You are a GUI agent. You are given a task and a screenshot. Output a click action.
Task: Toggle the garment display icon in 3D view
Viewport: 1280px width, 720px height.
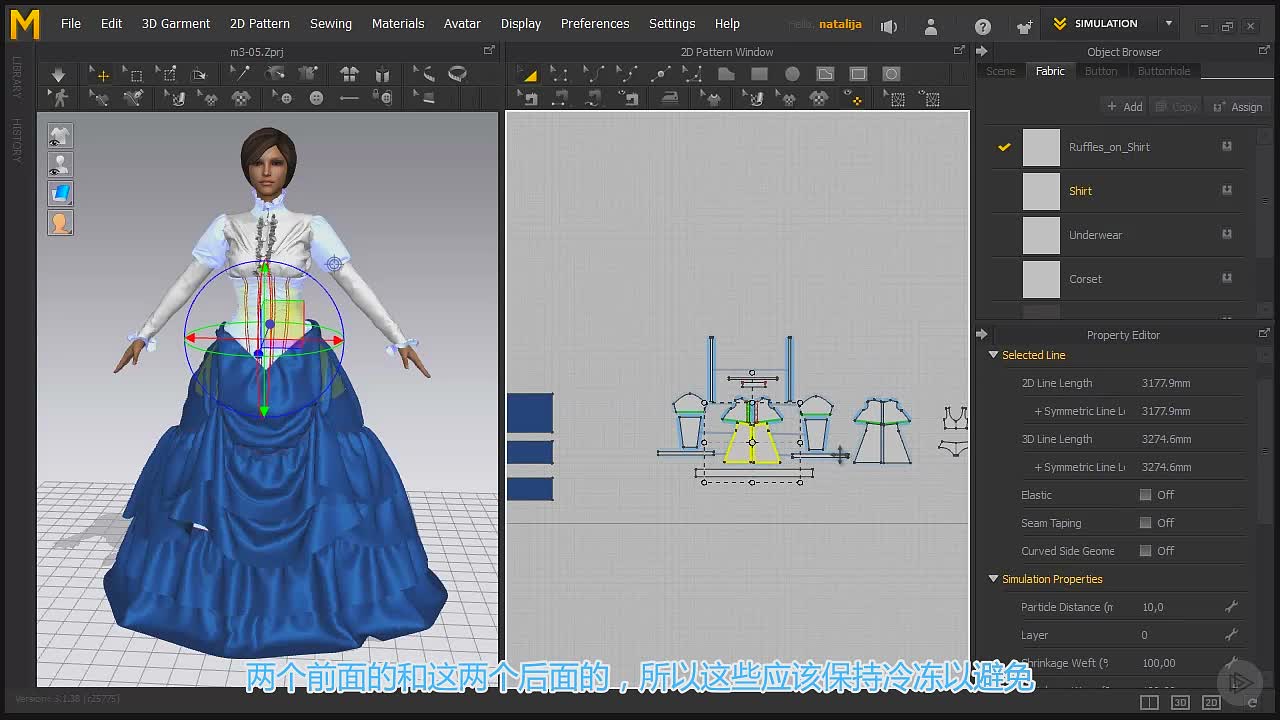60,135
